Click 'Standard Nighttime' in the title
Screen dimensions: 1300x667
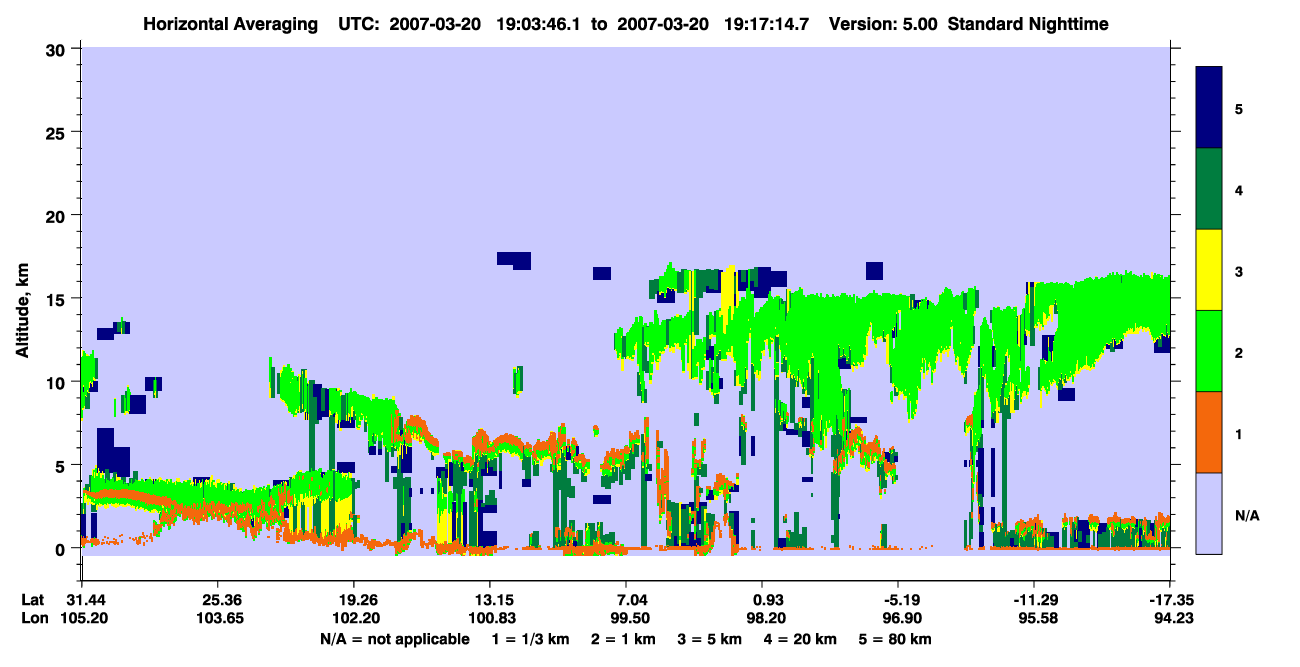1027,23
